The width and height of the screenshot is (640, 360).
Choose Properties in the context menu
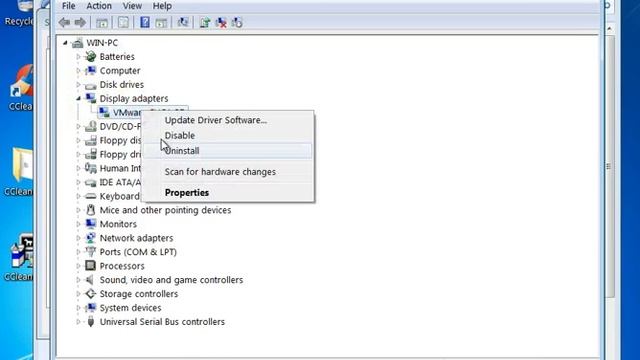[228, 193]
